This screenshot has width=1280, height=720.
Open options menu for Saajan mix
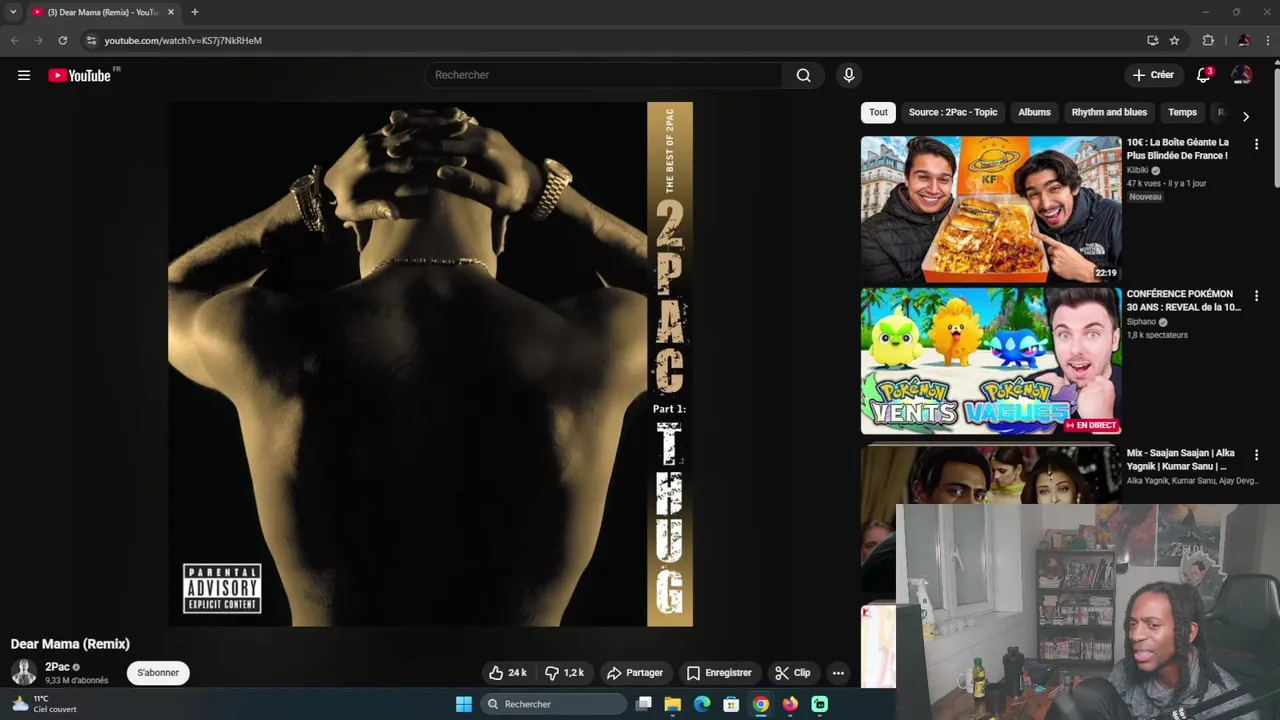point(1256,455)
